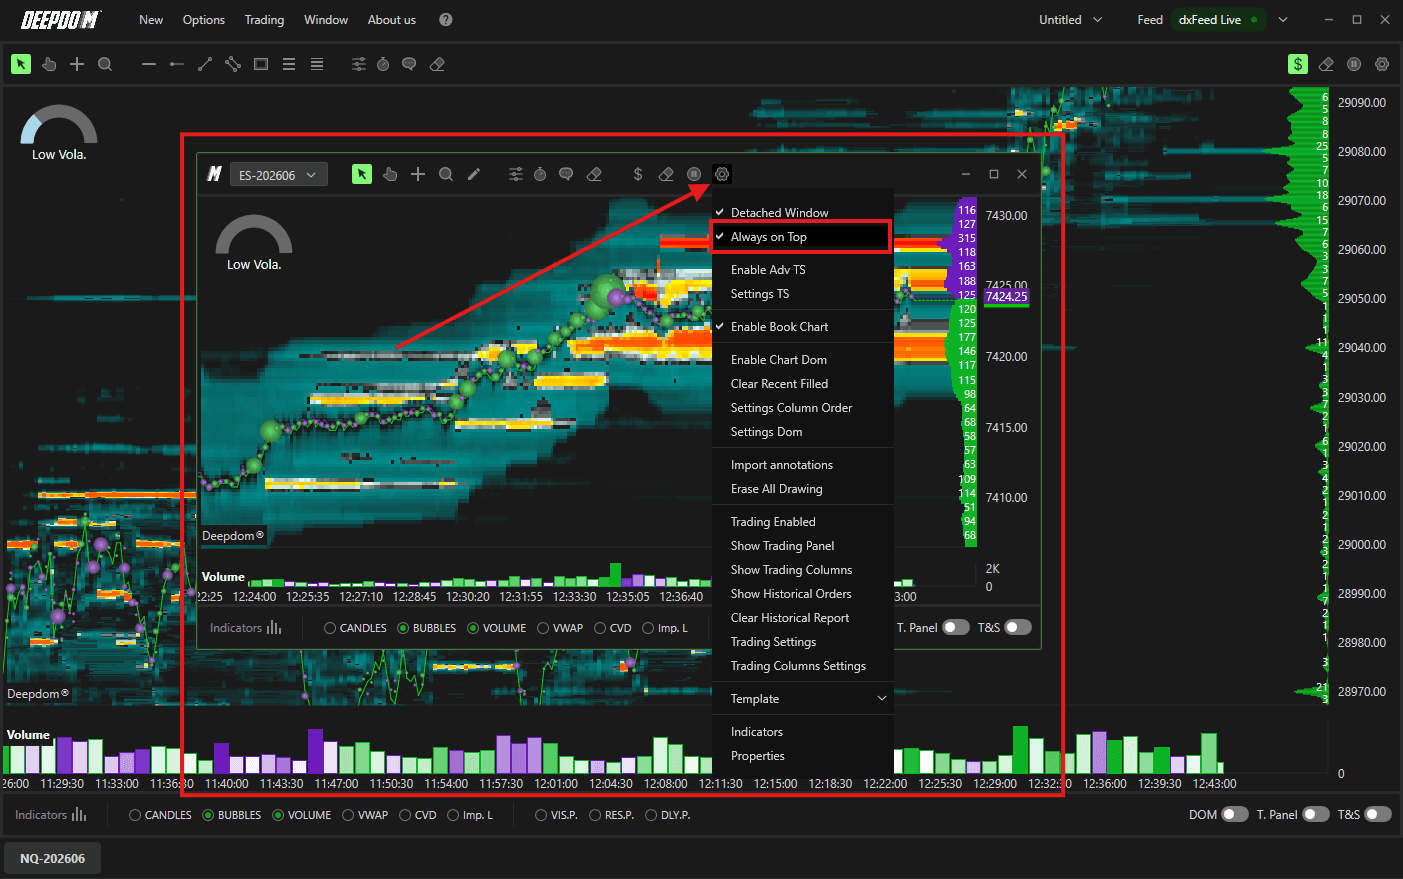1403x879 pixels.
Task: Click the NQ-202606 tab button
Action: point(53,858)
